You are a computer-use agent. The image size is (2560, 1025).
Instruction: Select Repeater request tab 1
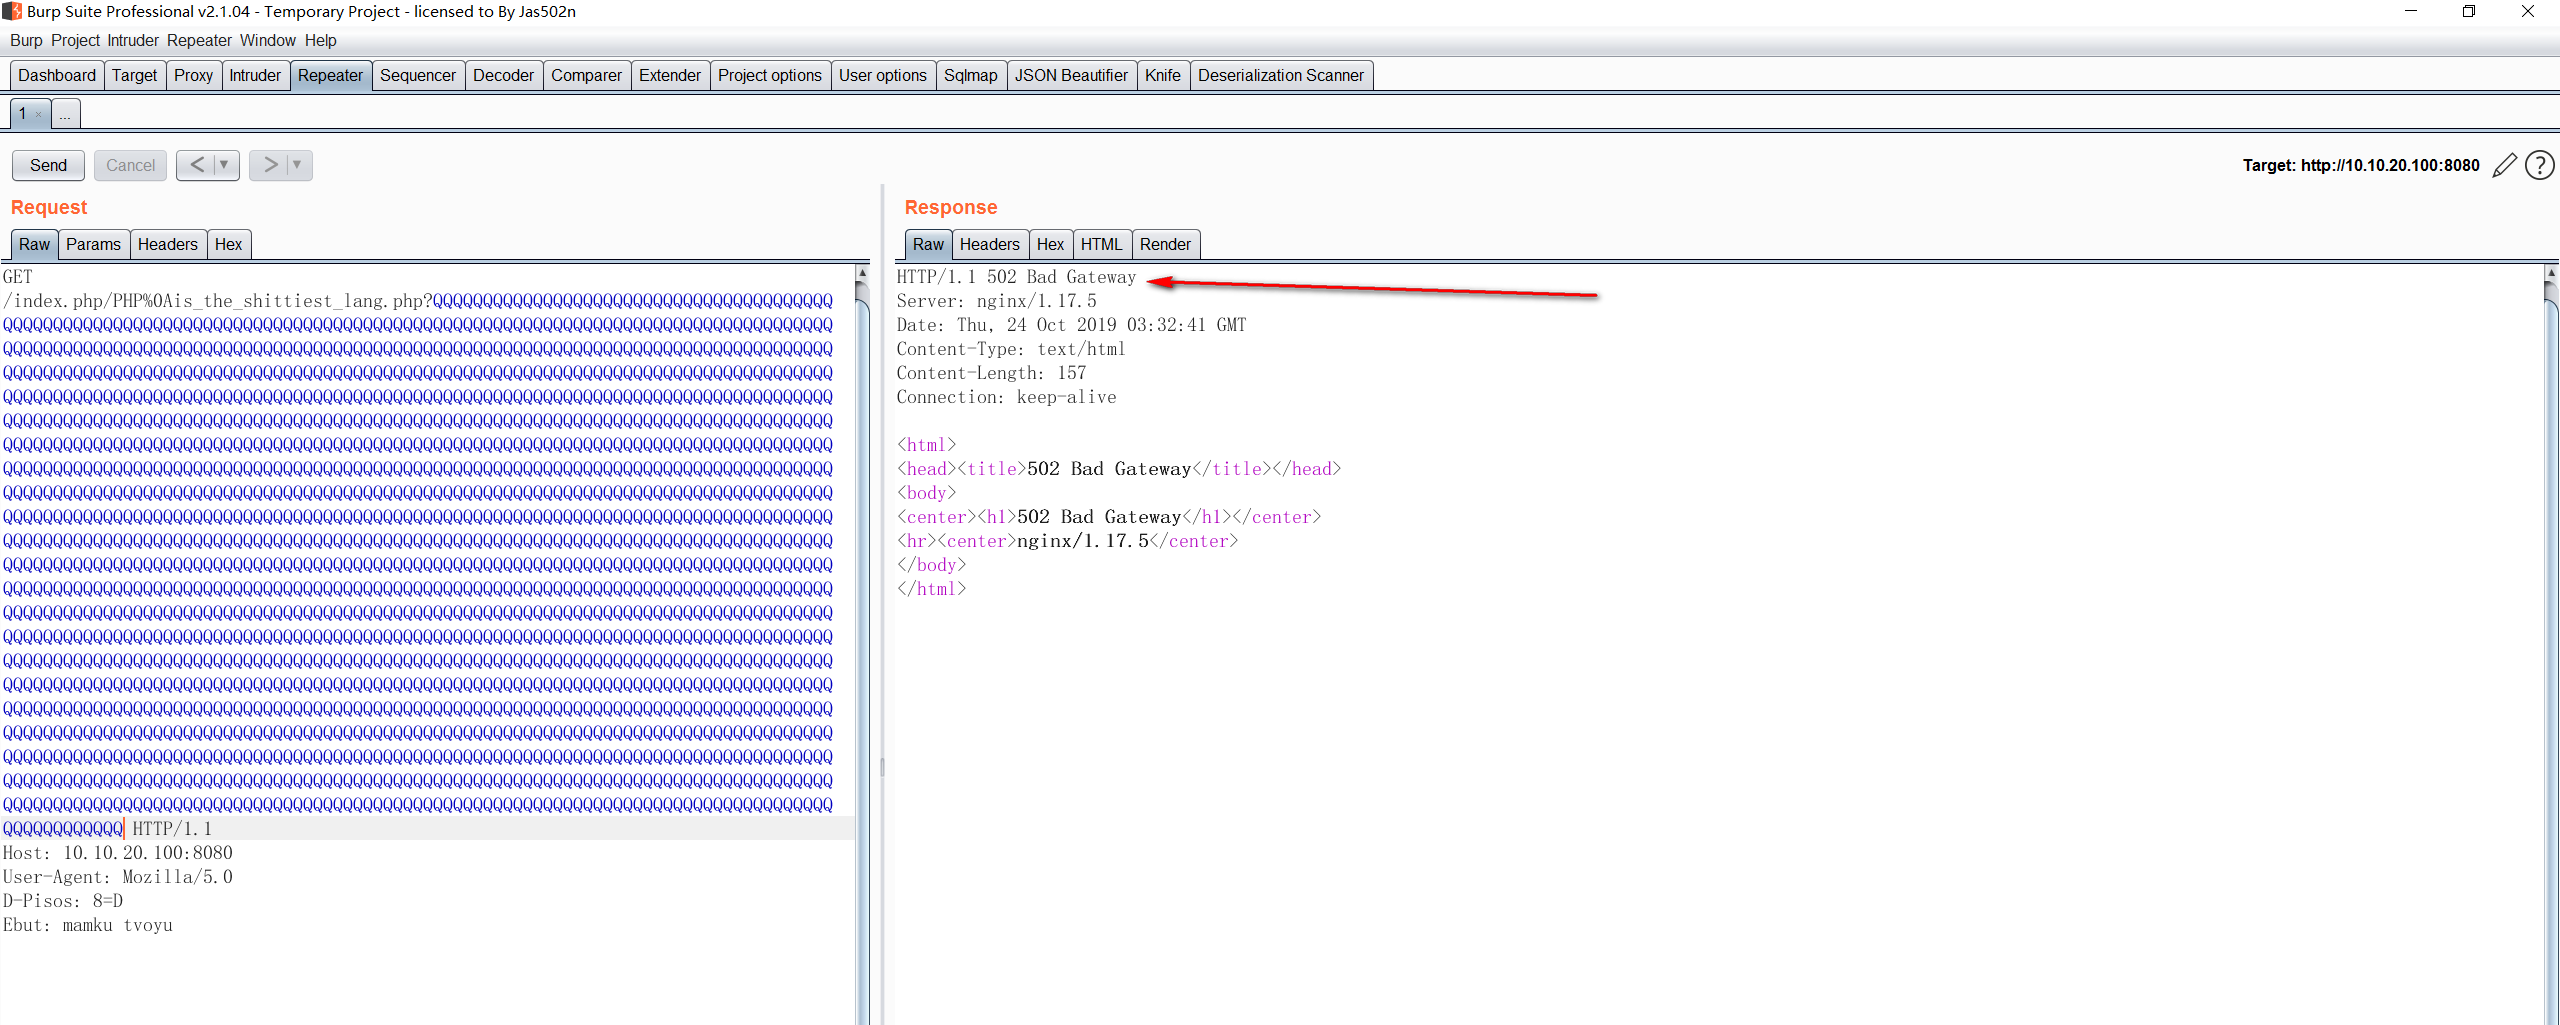click(x=23, y=114)
